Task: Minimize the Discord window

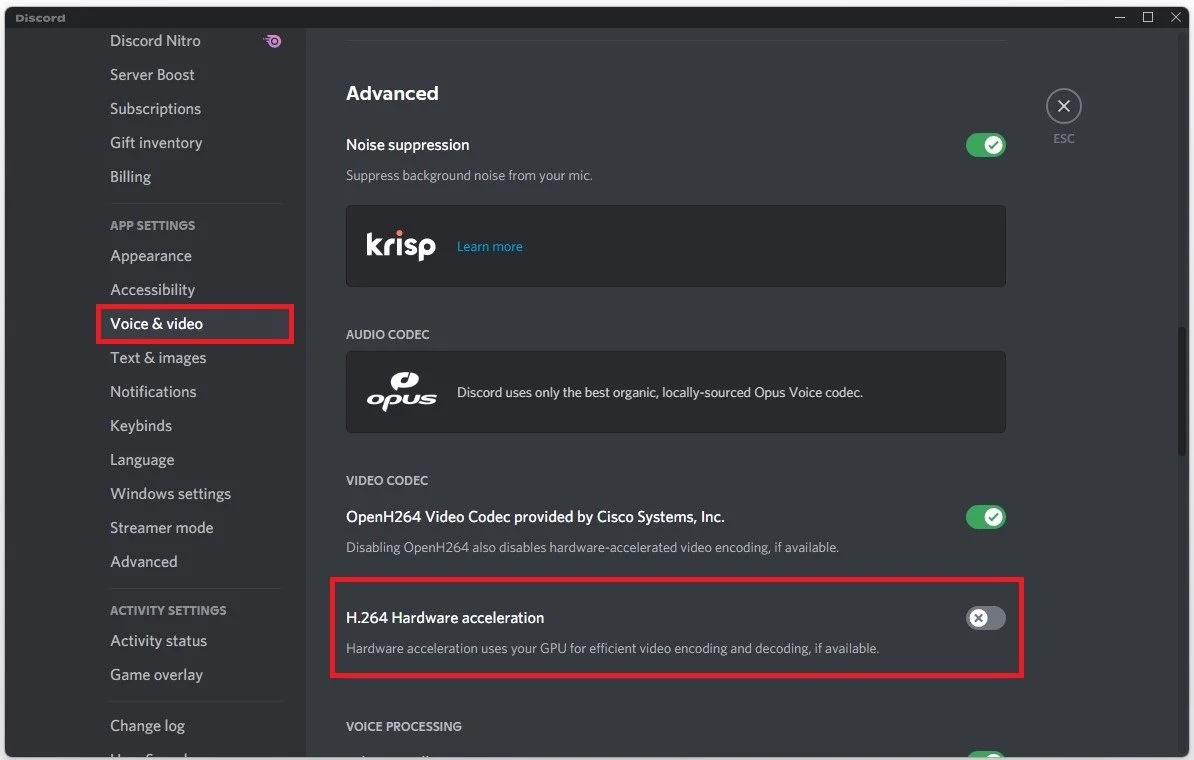Action: pyautogui.click(x=1119, y=17)
